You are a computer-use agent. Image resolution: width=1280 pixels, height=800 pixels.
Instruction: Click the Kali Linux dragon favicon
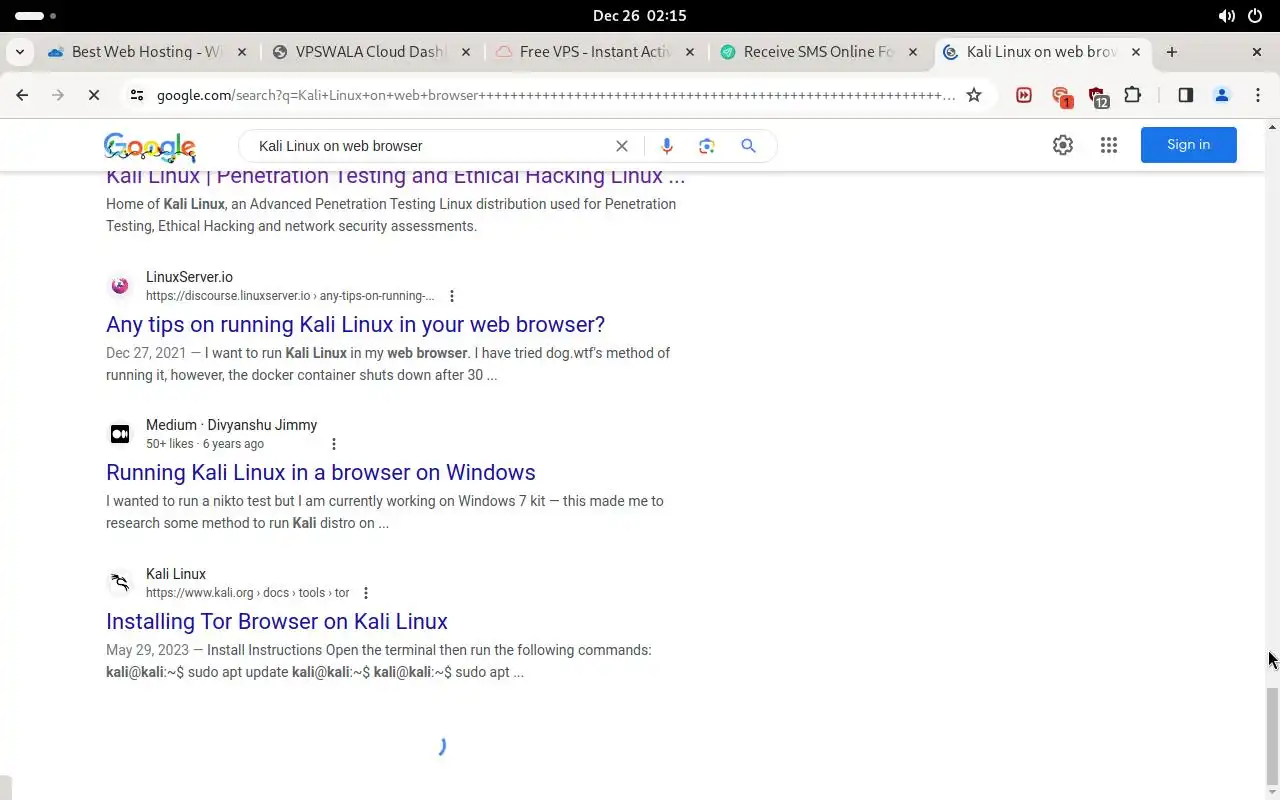point(120,583)
